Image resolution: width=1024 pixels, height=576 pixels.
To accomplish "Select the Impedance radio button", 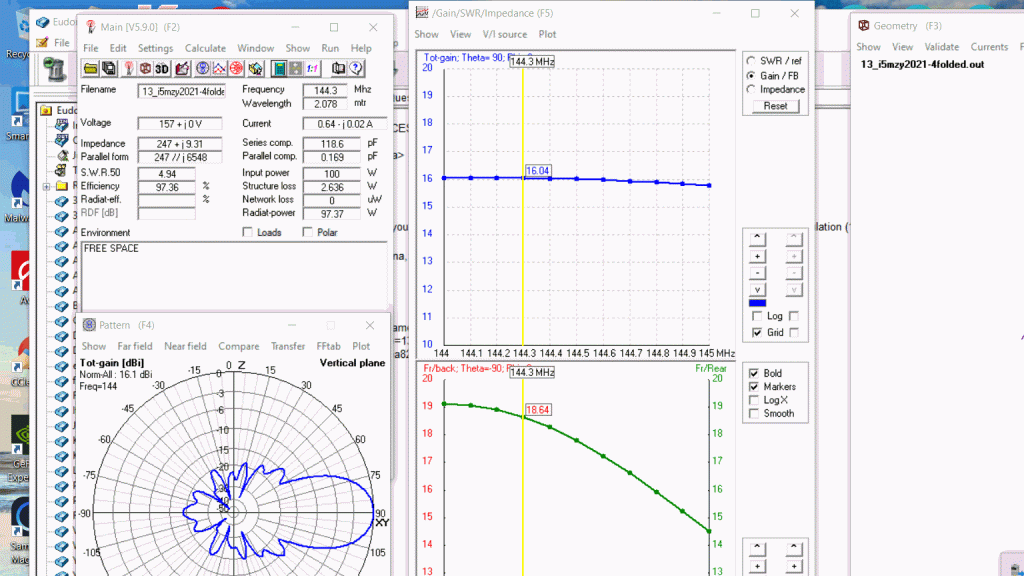I will point(751,89).
